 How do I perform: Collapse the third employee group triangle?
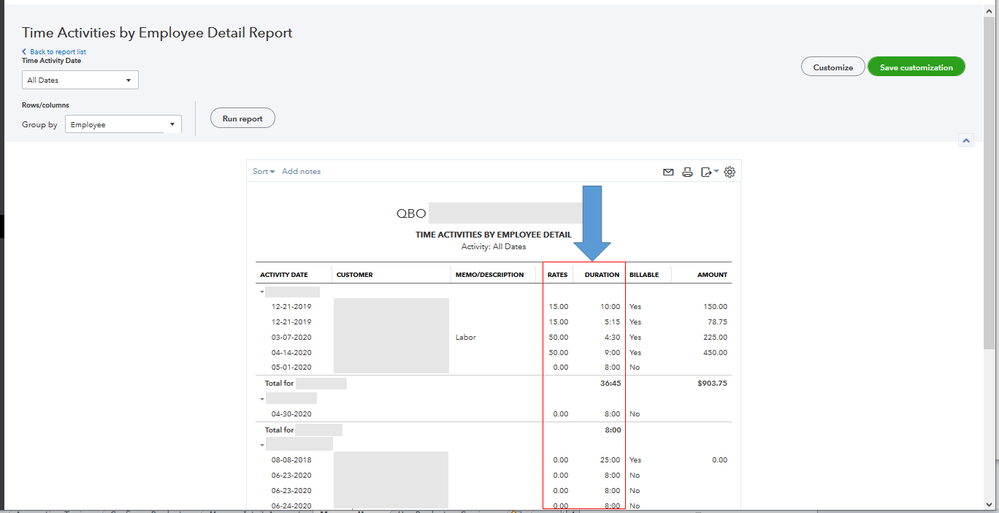pyautogui.click(x=260, y=444)
